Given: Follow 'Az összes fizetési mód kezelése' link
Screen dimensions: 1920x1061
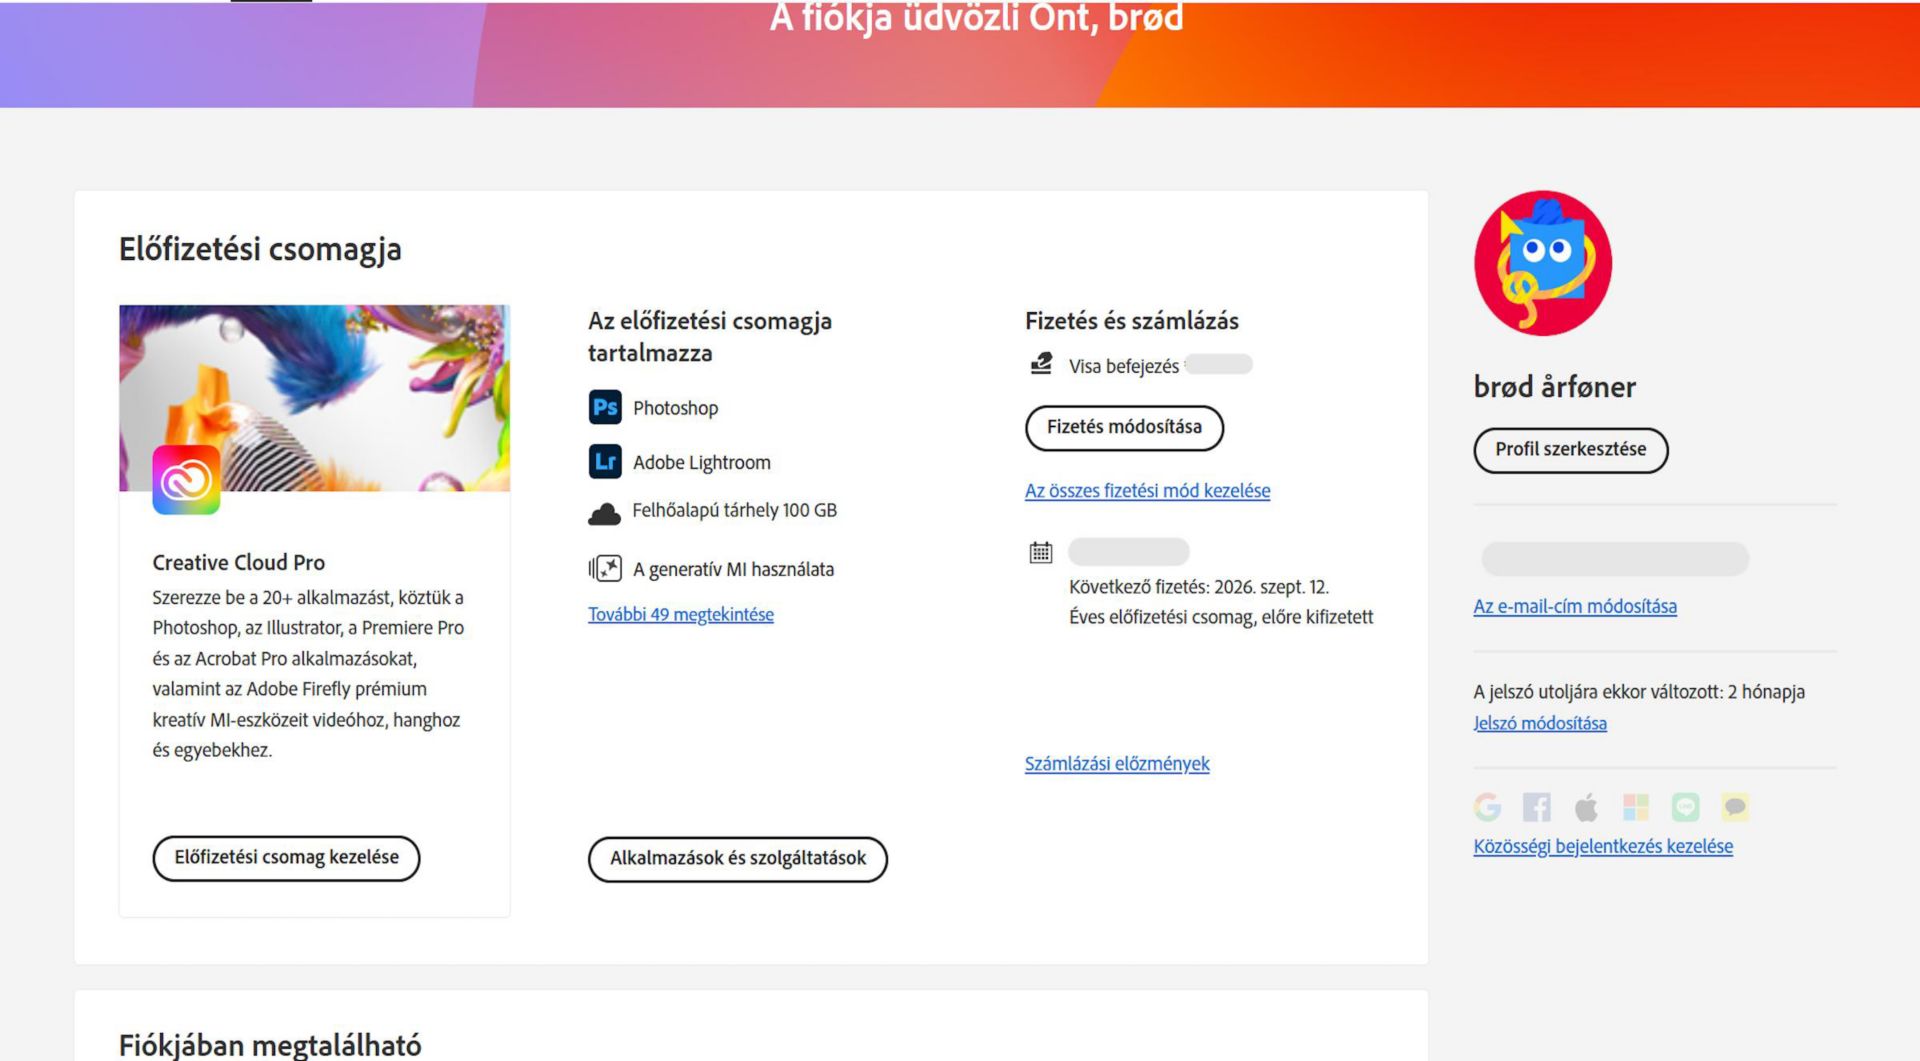Looking at the screenshot, I should [x=1147, y=491].
